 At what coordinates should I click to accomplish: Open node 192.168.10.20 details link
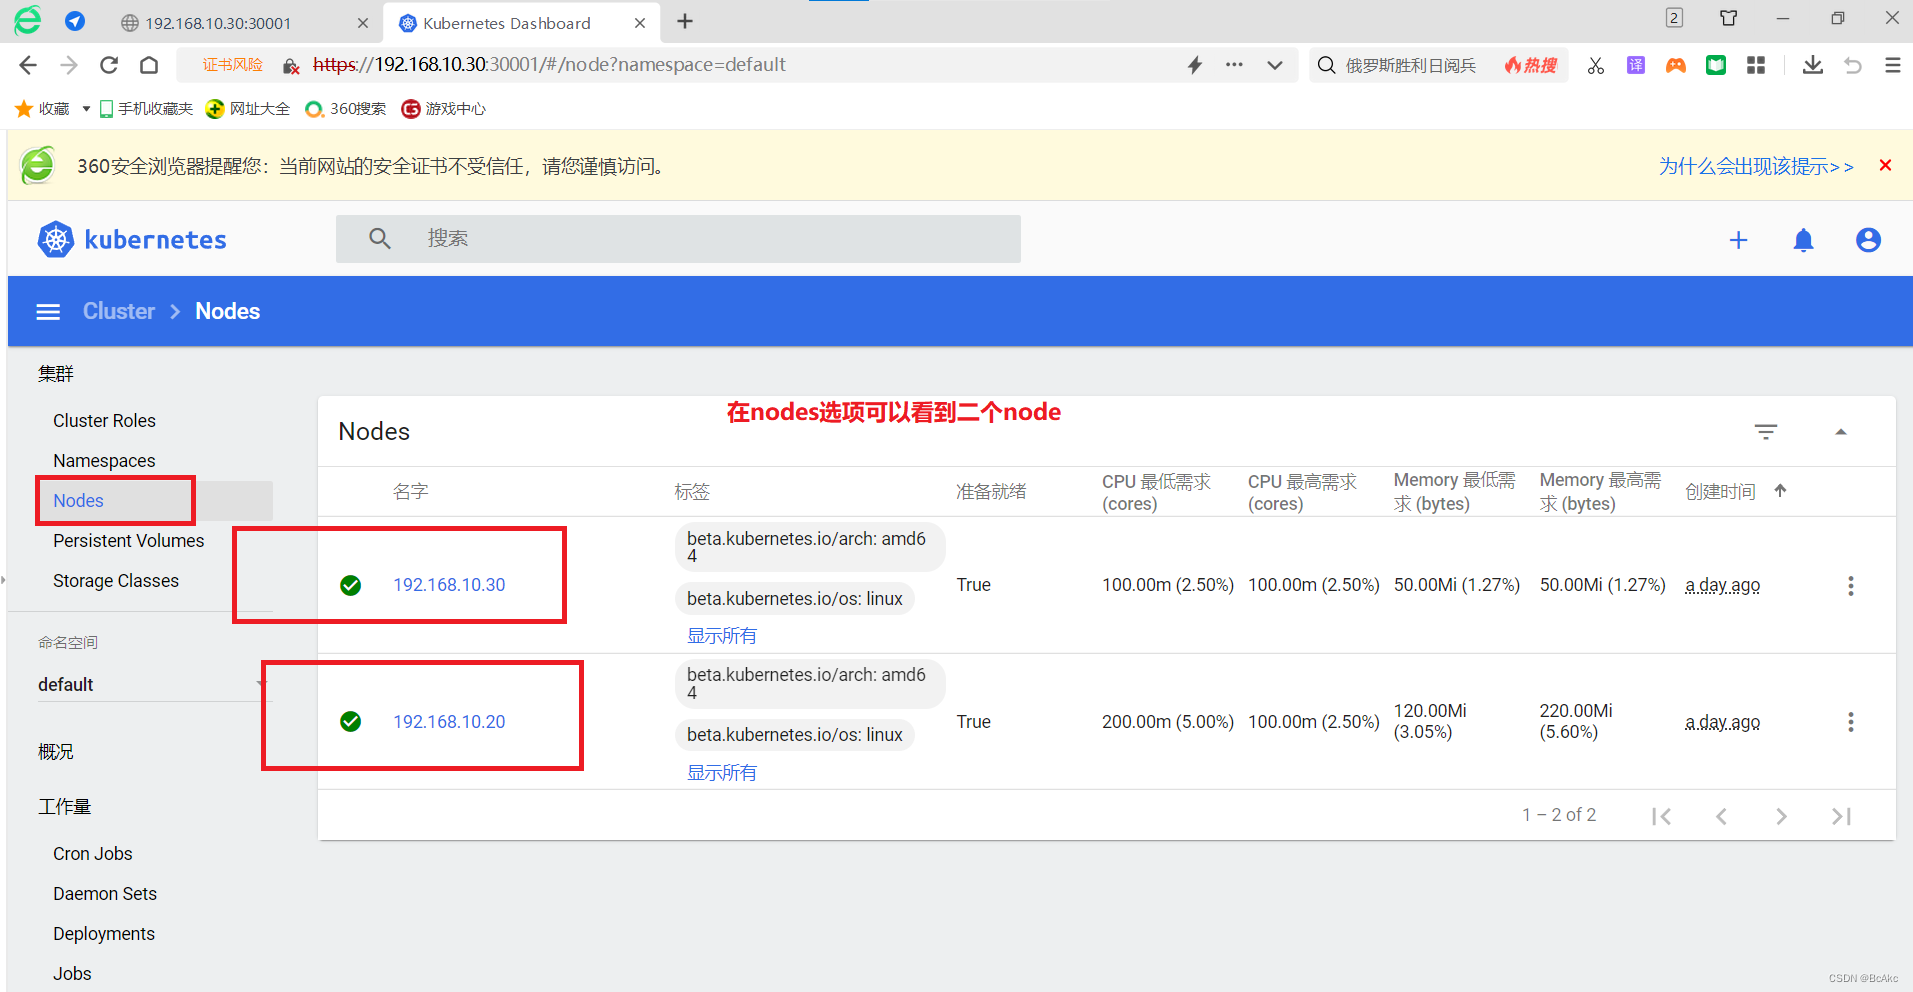pos(449,722)
